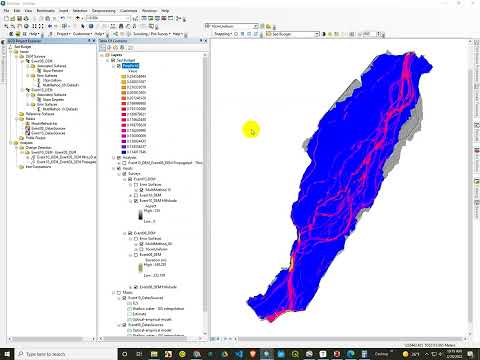The image size is (480, 360).
Task: Toggle the Inputs group layer checkbox
Action: click(119, 168)
